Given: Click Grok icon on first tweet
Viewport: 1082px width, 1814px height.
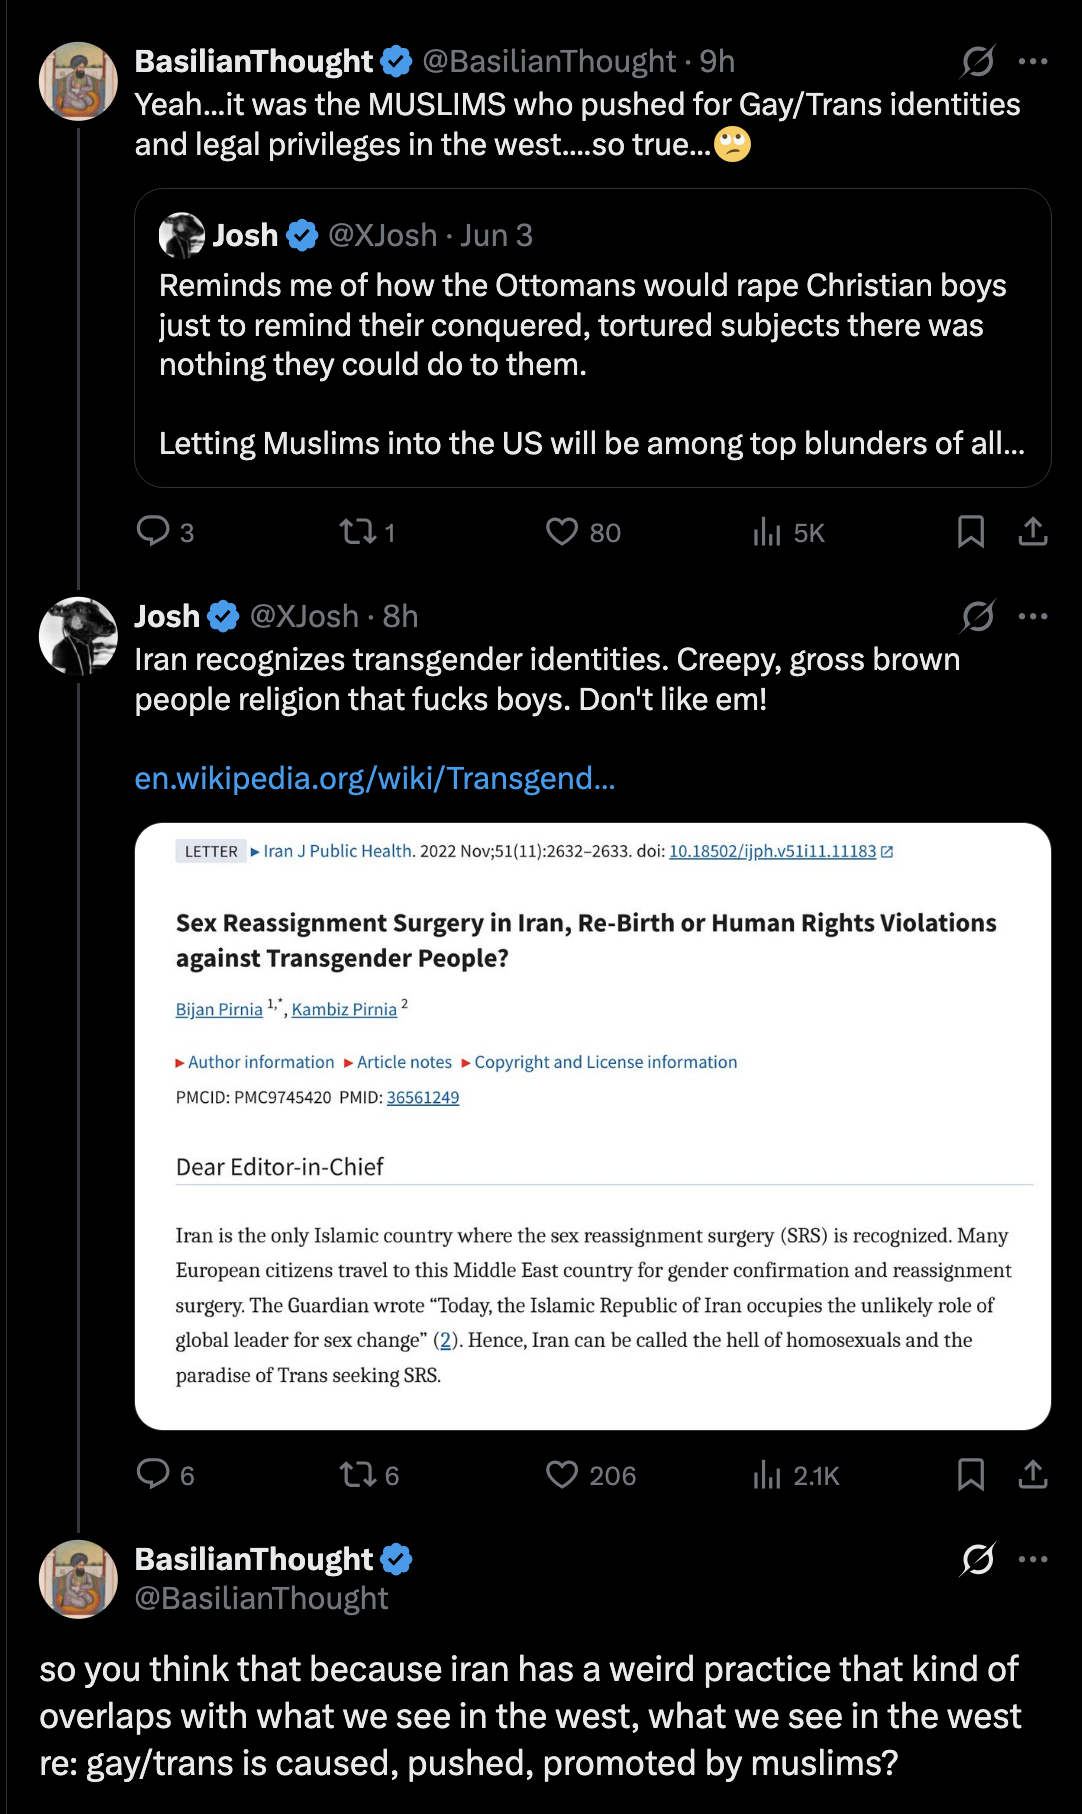Looking at the screenshot, I should [978, 61].
